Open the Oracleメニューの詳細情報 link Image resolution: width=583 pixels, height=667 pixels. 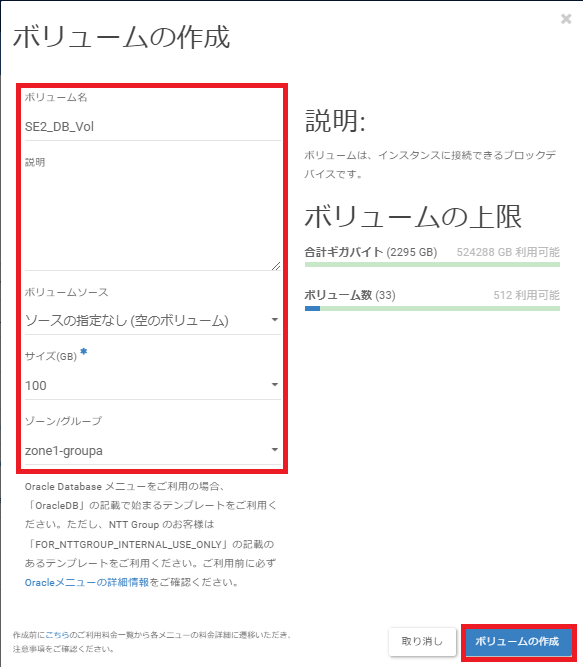pyautogui.click(x=87, y=582)
